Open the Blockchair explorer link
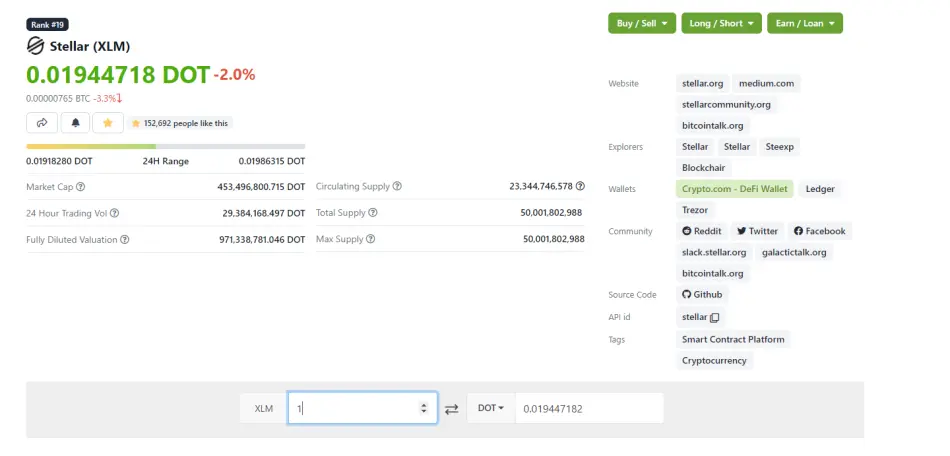Screen dimensions: 950x456 click(x=703, y=168)
